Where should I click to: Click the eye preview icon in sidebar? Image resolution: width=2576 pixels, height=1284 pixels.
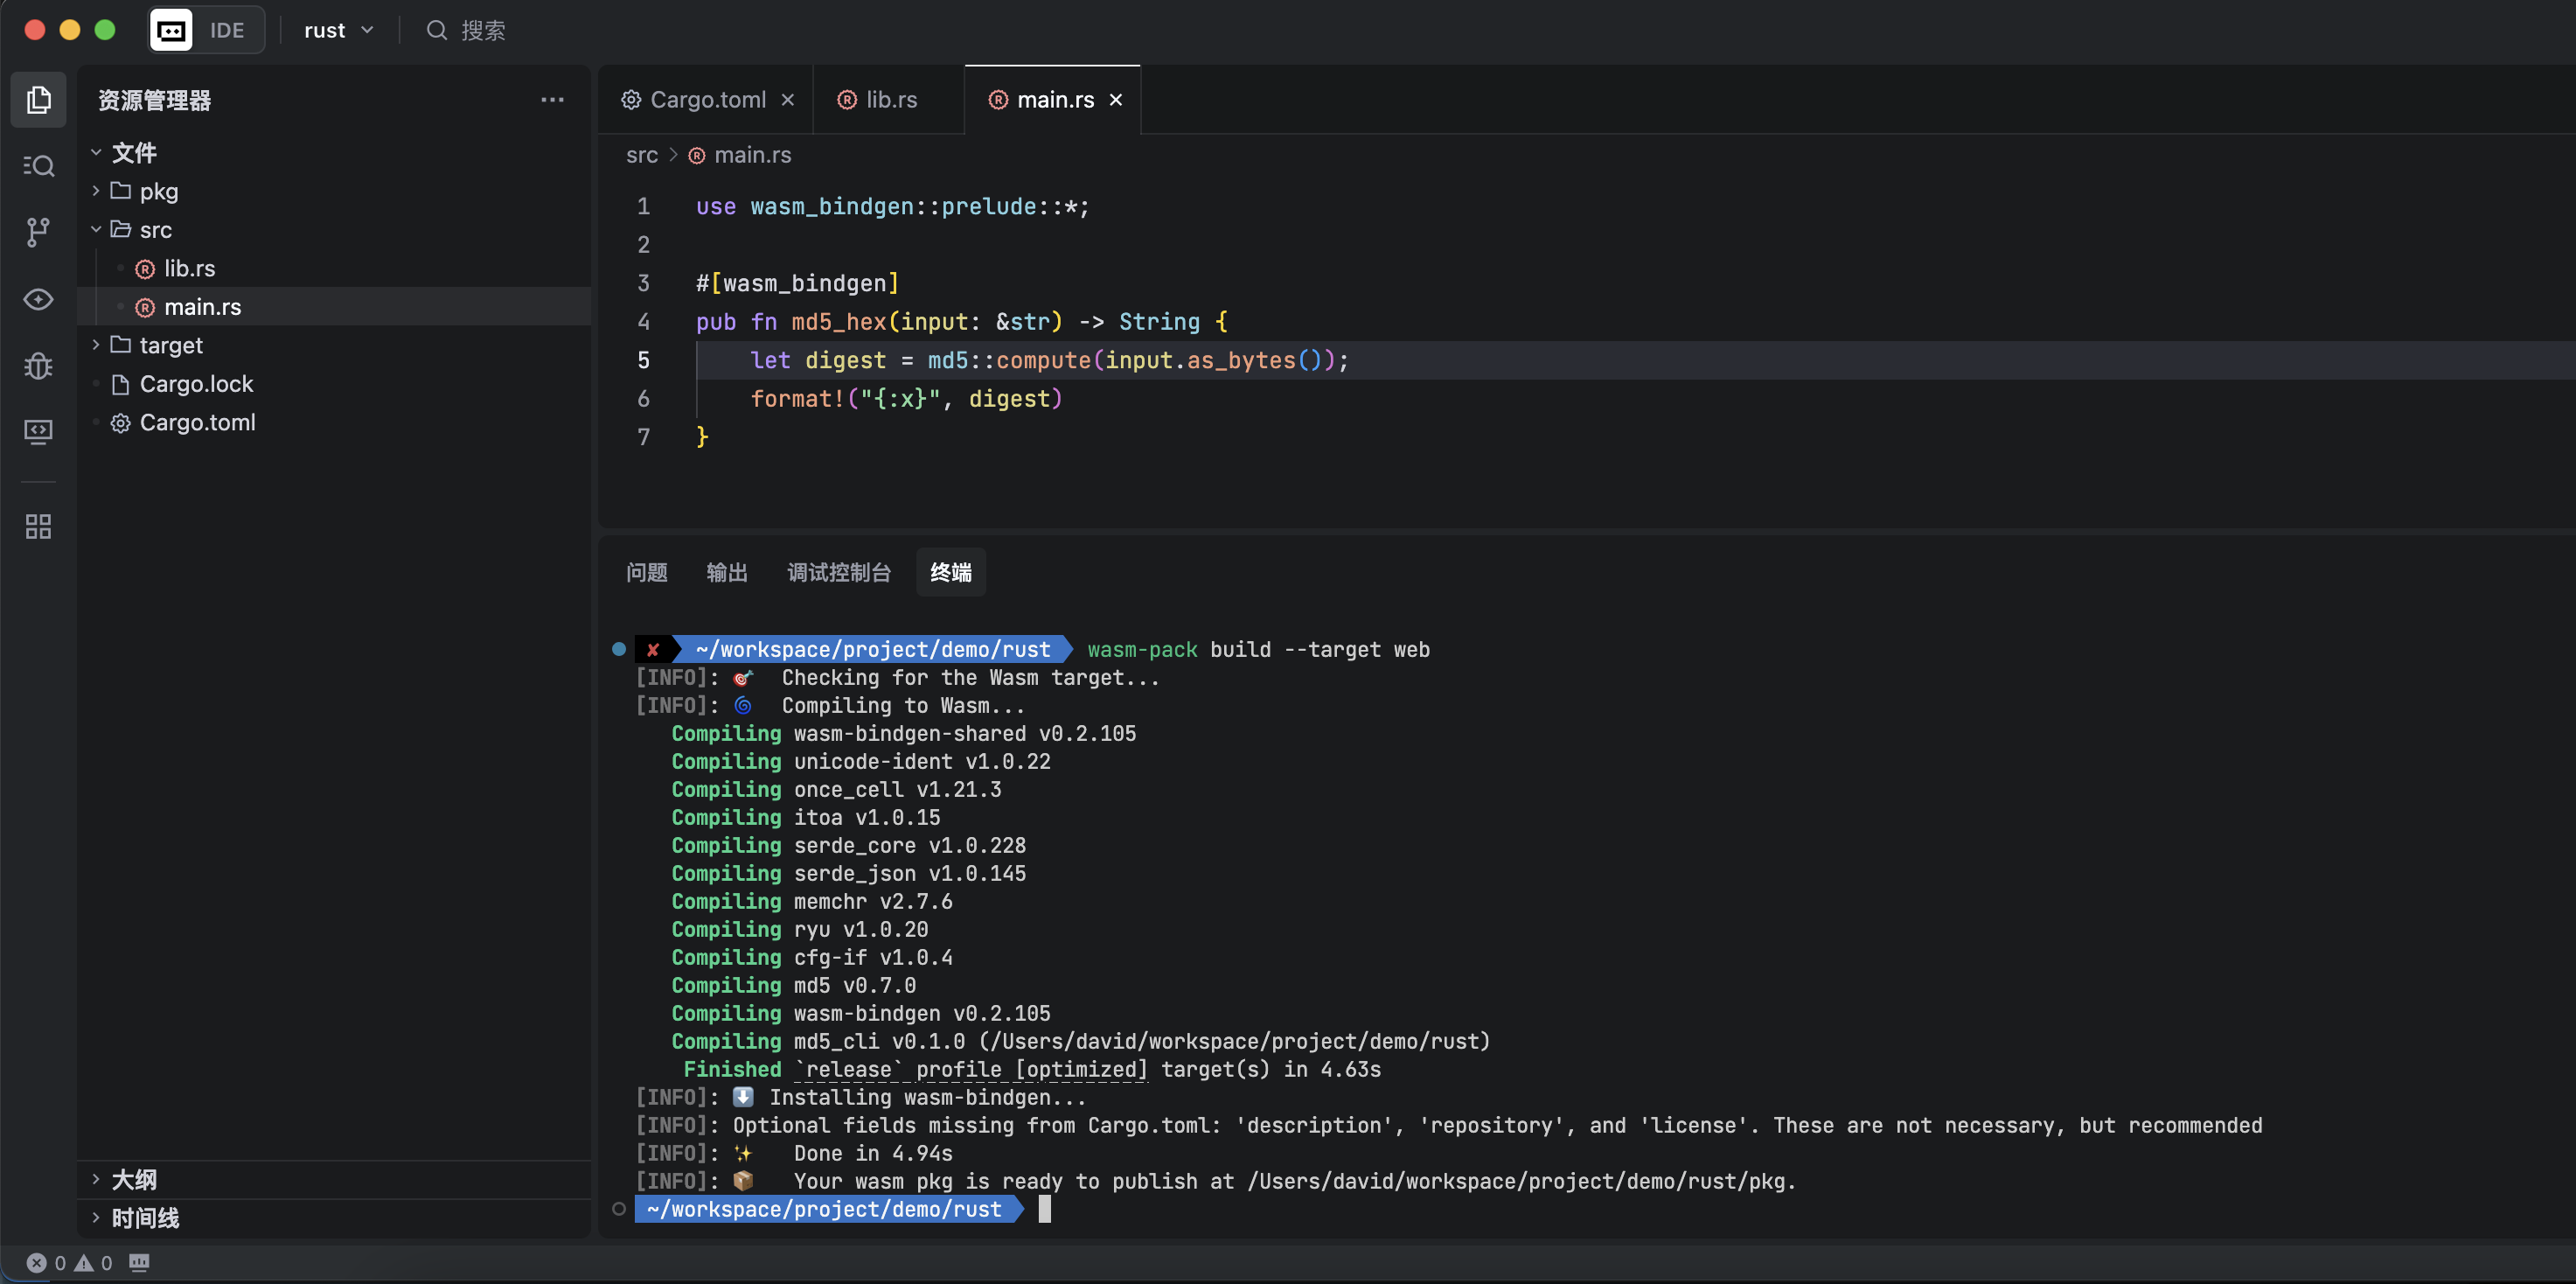tap(38, 299)
